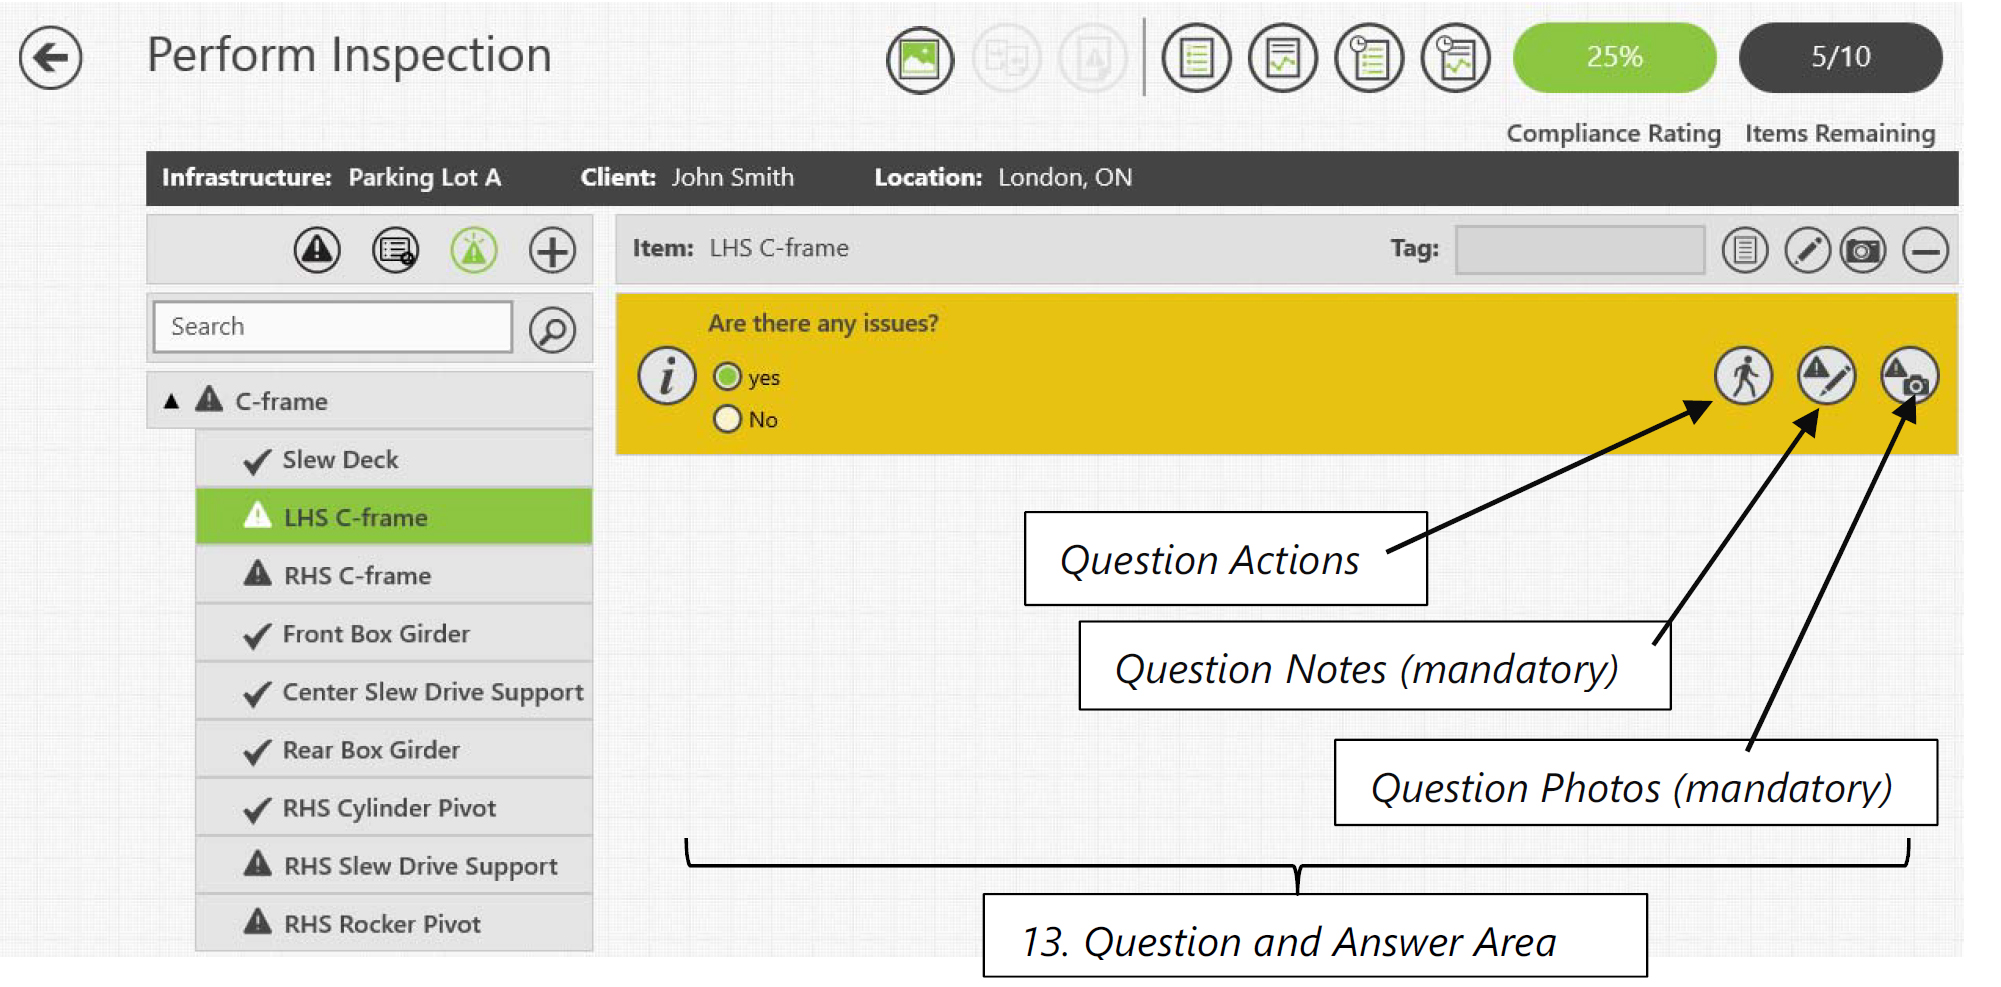Screen dimensions: 2001x987
Task: Click into the Tag input field
Action: [1579, 250]
